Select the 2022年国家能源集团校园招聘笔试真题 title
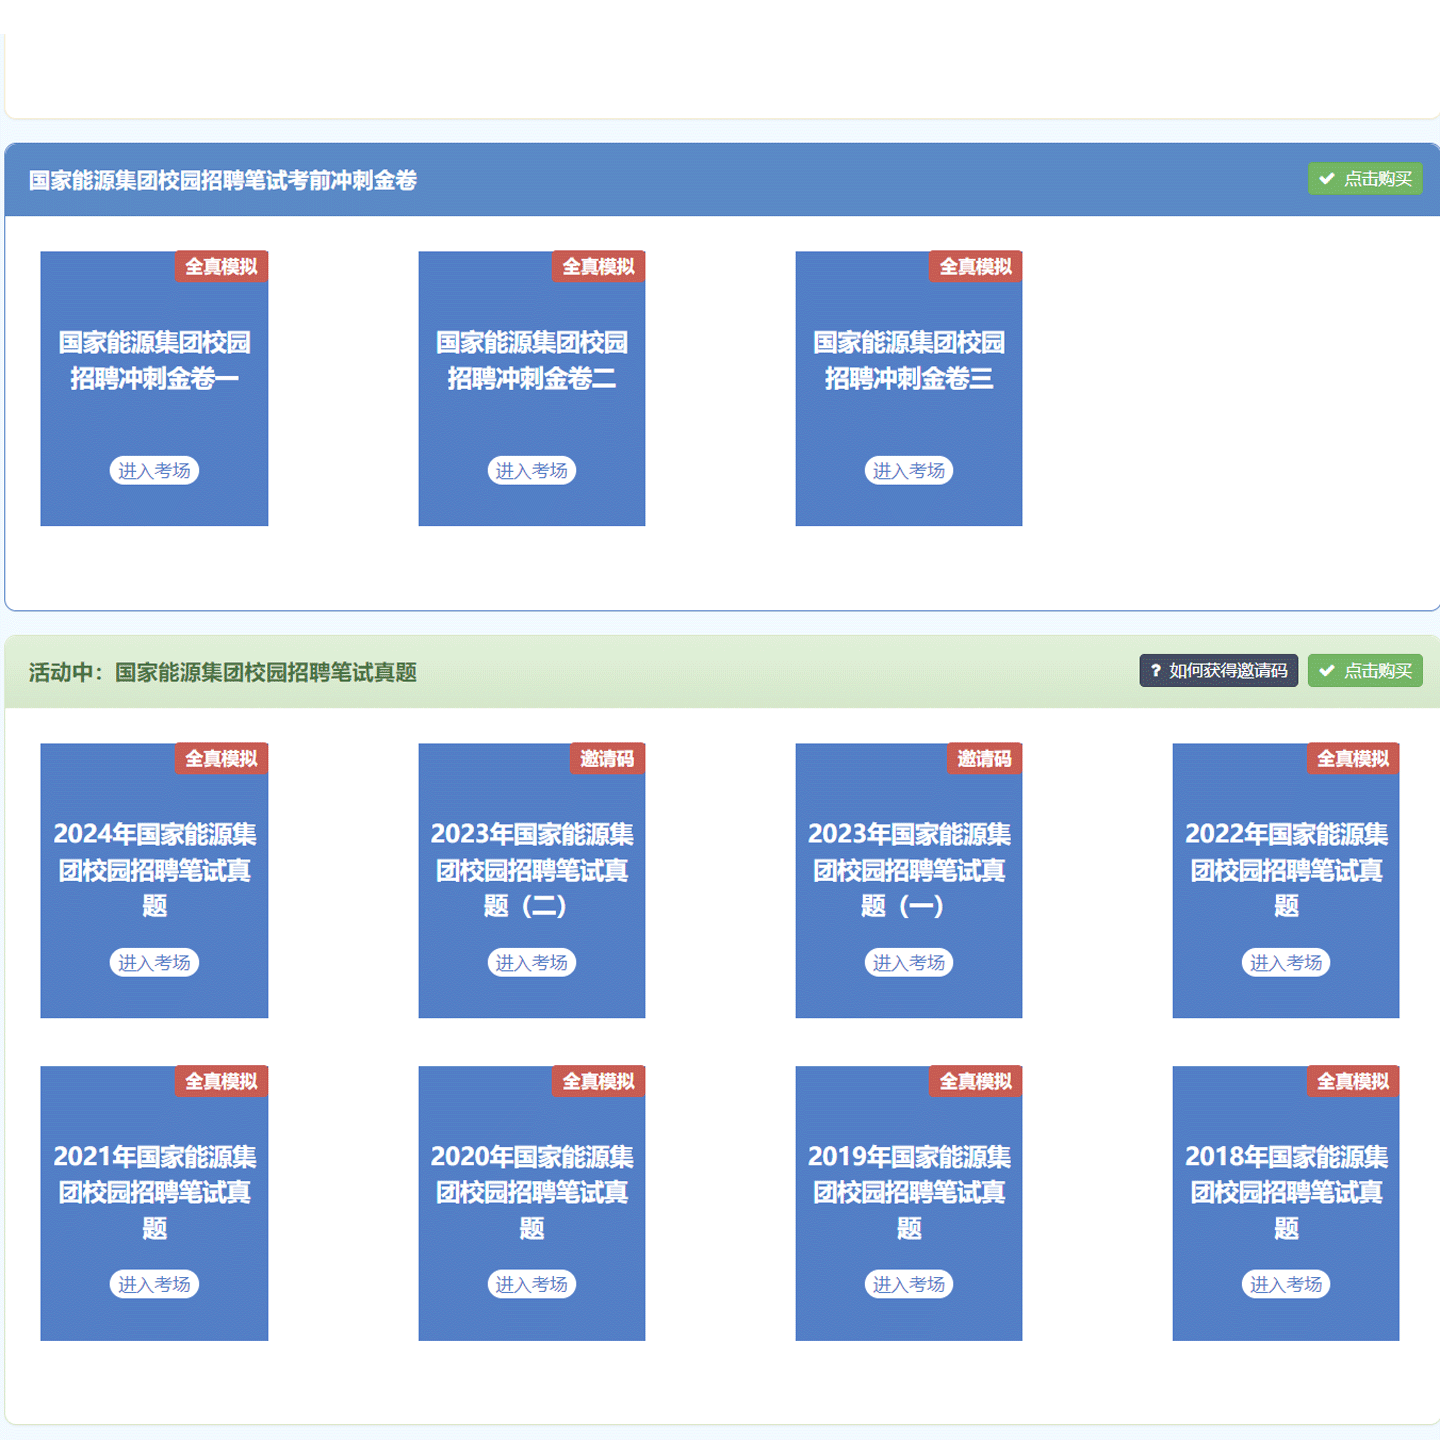 click(1286, 870)
